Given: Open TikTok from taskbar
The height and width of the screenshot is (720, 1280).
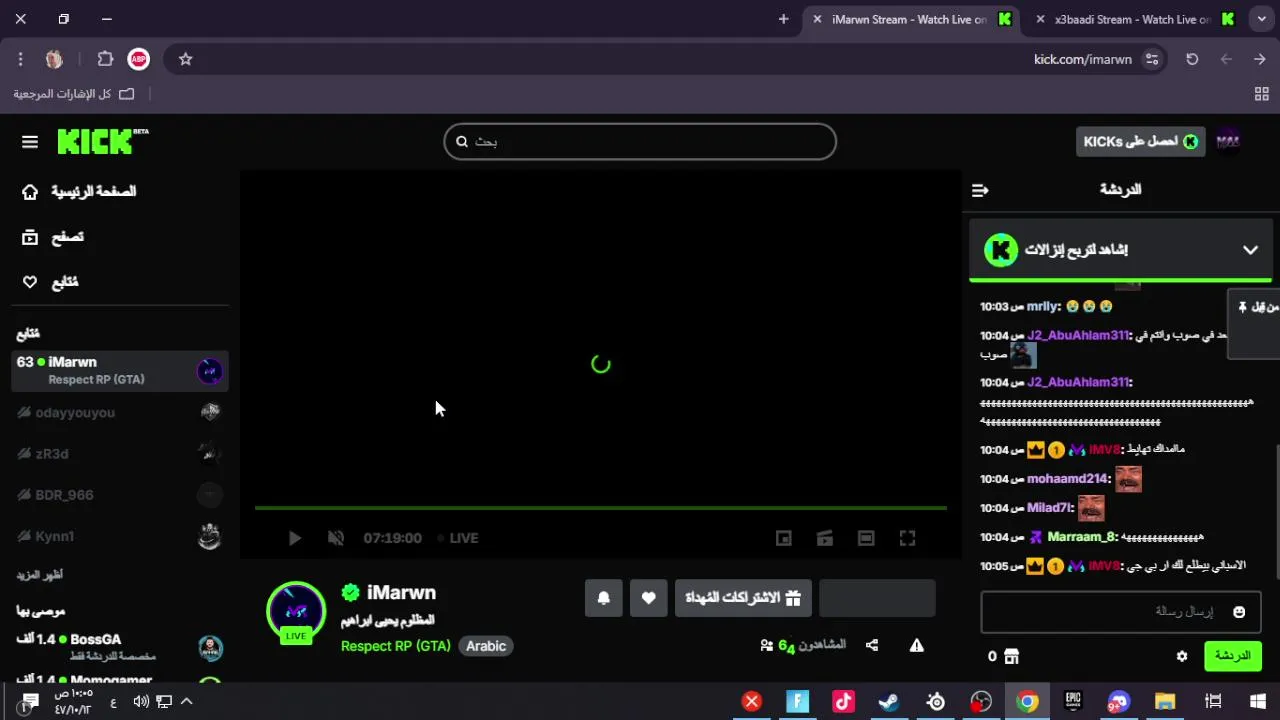Looking at the screenshot, I should pos(843,702).
